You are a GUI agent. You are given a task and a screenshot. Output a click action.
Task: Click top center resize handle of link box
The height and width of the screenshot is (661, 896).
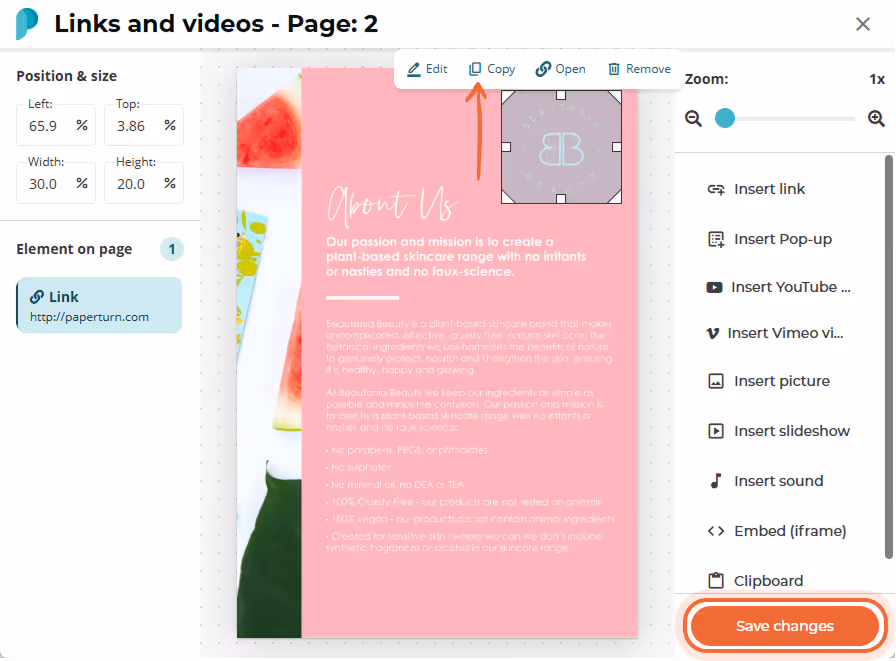tap(561, 95)
